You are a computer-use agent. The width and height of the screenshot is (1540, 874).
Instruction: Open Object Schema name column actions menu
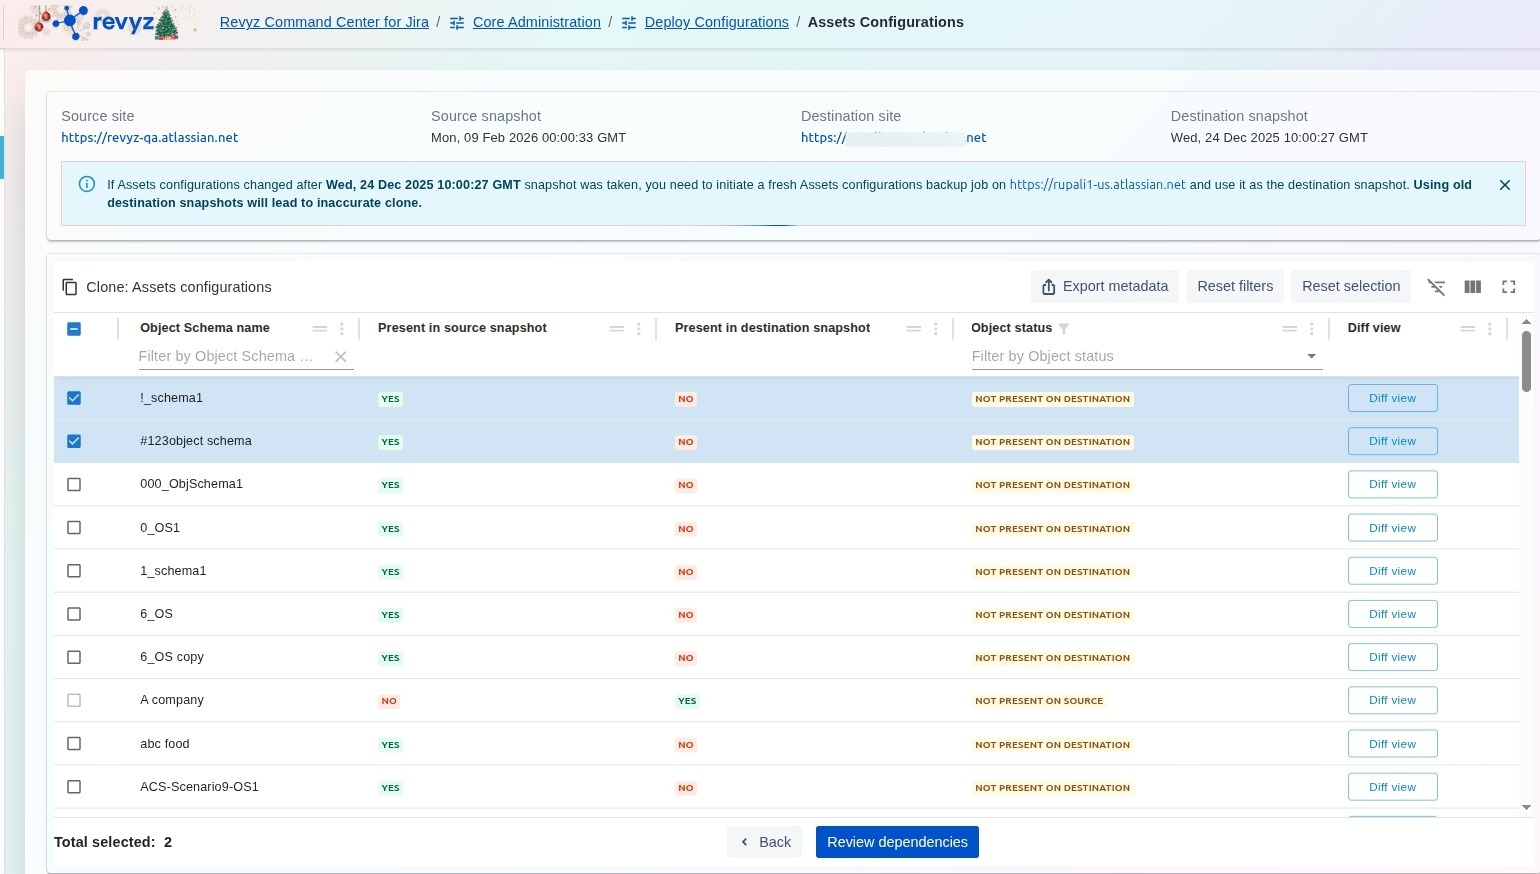tap(342, 329)
